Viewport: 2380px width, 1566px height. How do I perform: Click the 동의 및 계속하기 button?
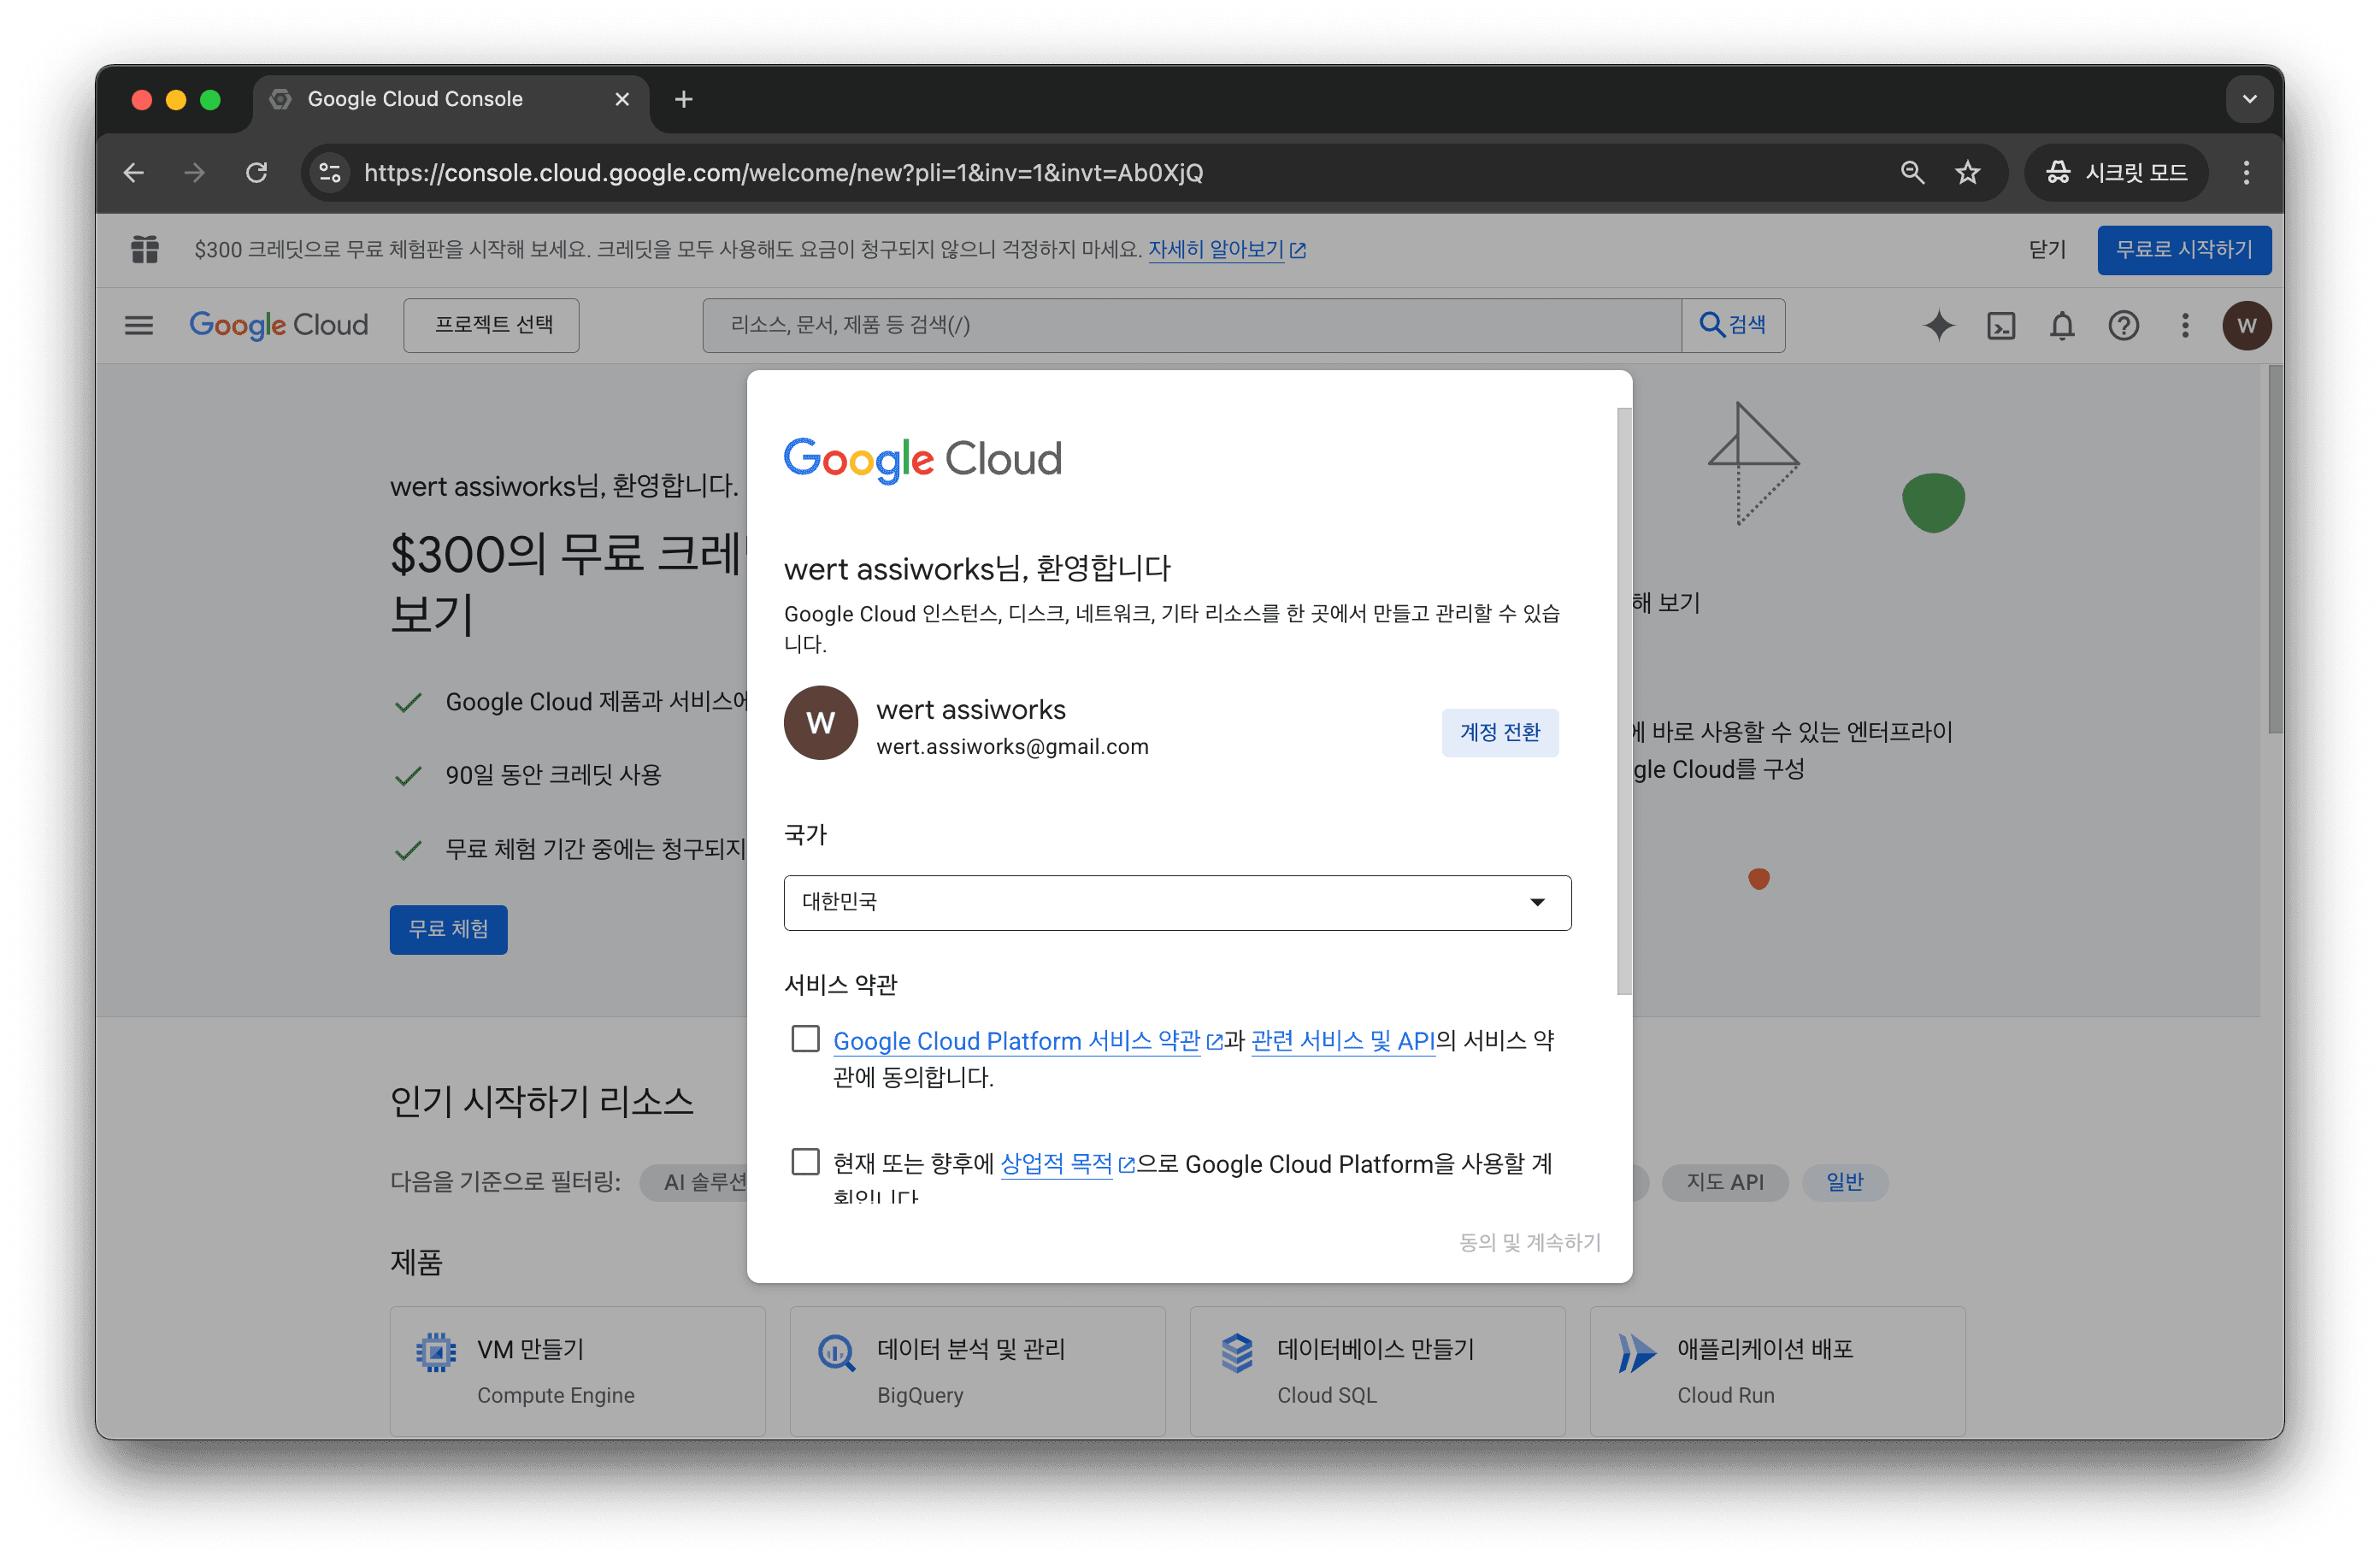pos(1530,1242)
